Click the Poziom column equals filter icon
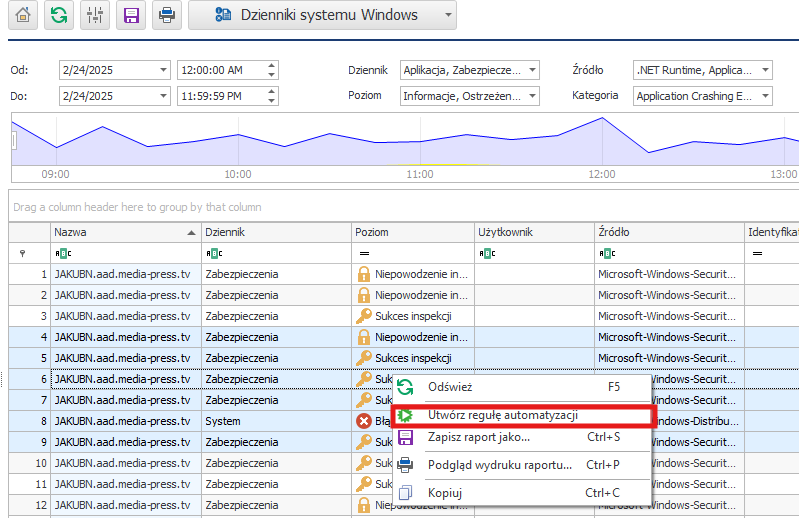The height and width of the screenshot is (518, 799). (x=364, y=253)
